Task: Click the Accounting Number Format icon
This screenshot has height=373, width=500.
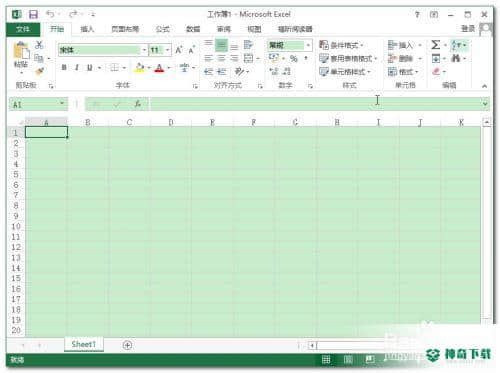Action: (274, 58)
